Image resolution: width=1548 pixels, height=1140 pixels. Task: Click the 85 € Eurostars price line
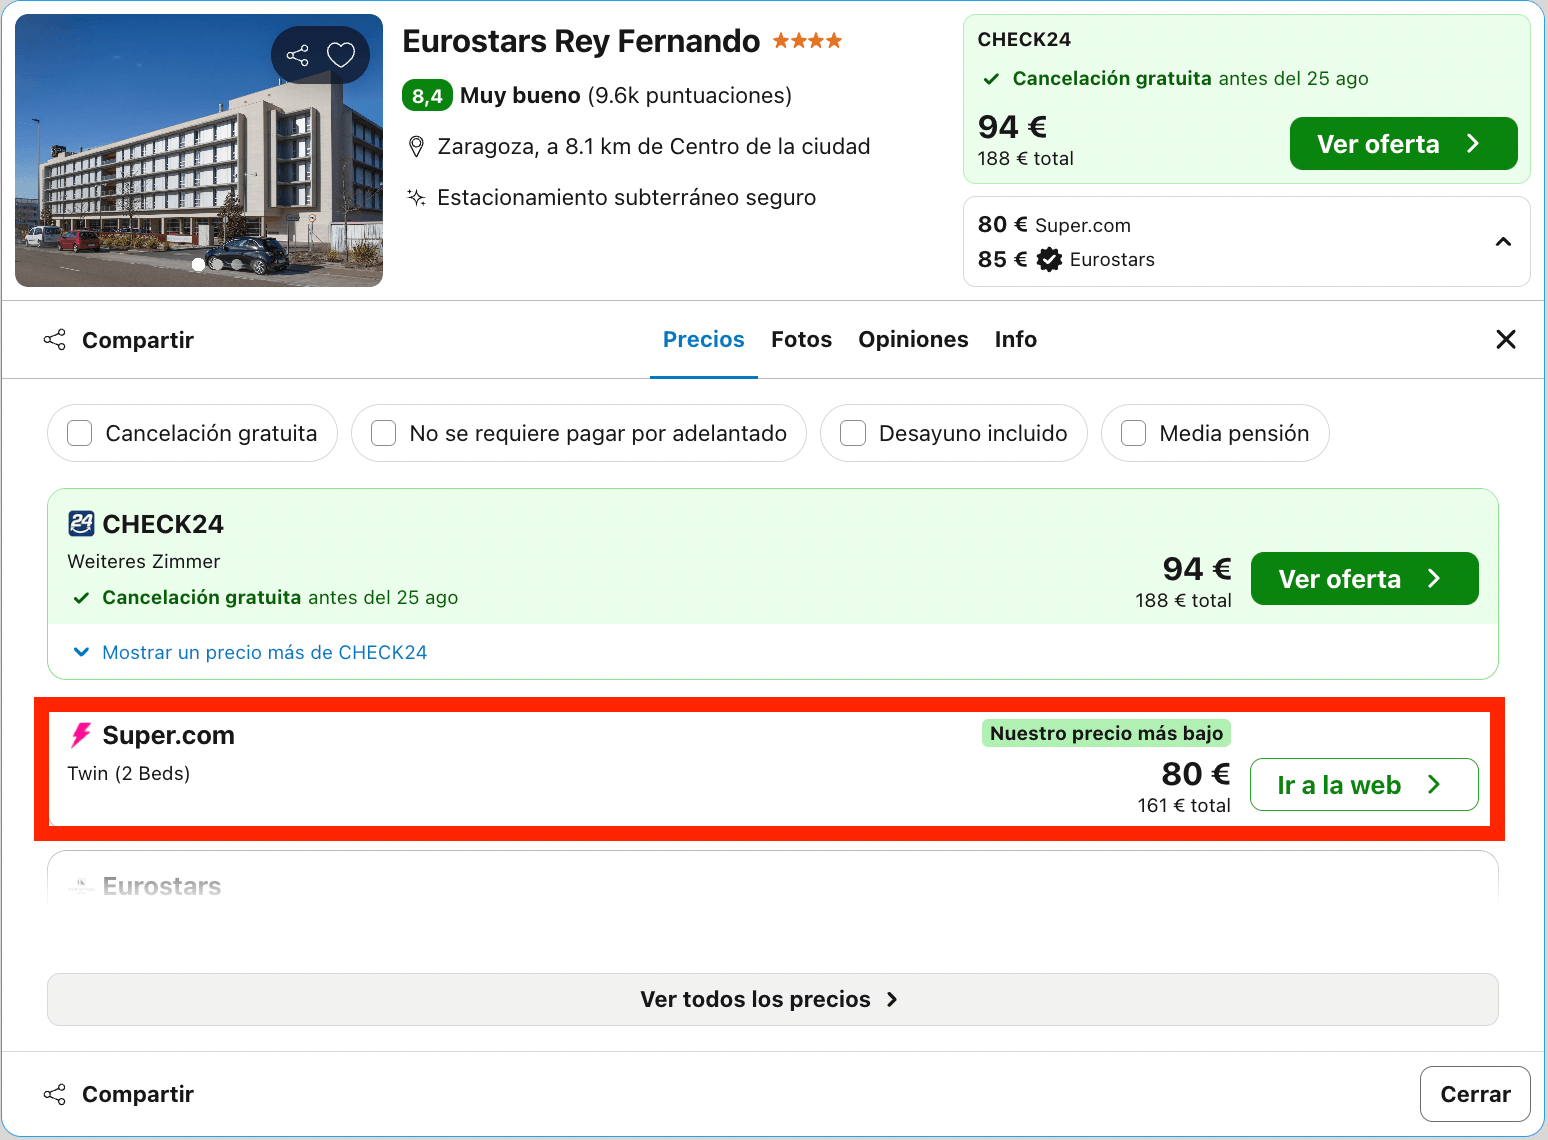point(1066,259)
